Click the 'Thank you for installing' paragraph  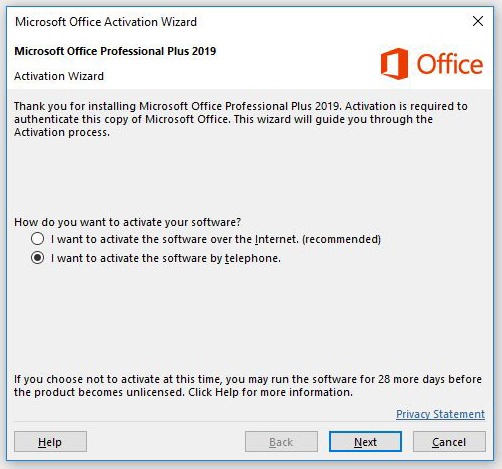(x=241, y=119)
